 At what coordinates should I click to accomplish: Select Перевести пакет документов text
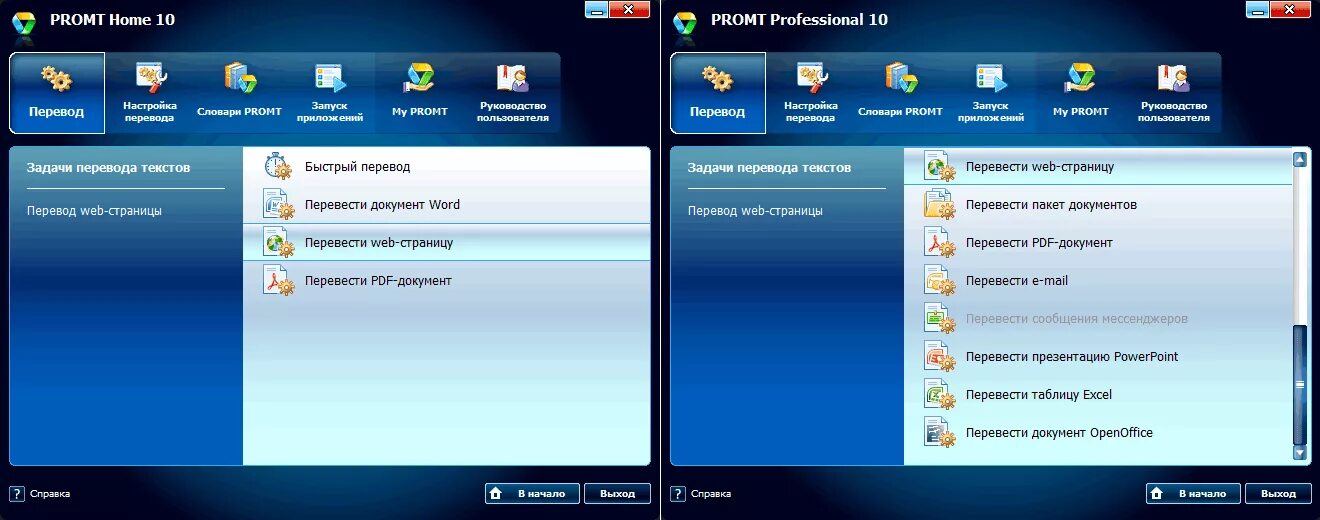[x=1051, y=205]
